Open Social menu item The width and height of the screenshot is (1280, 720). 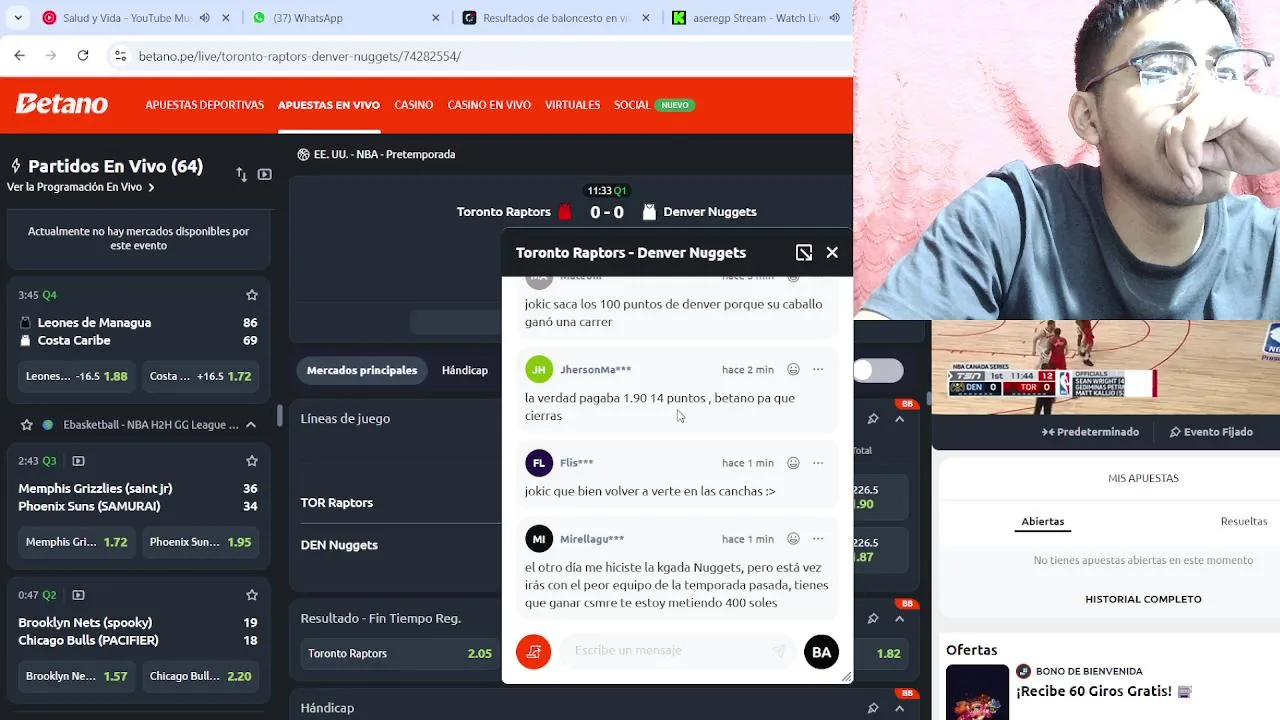[632, 105]
